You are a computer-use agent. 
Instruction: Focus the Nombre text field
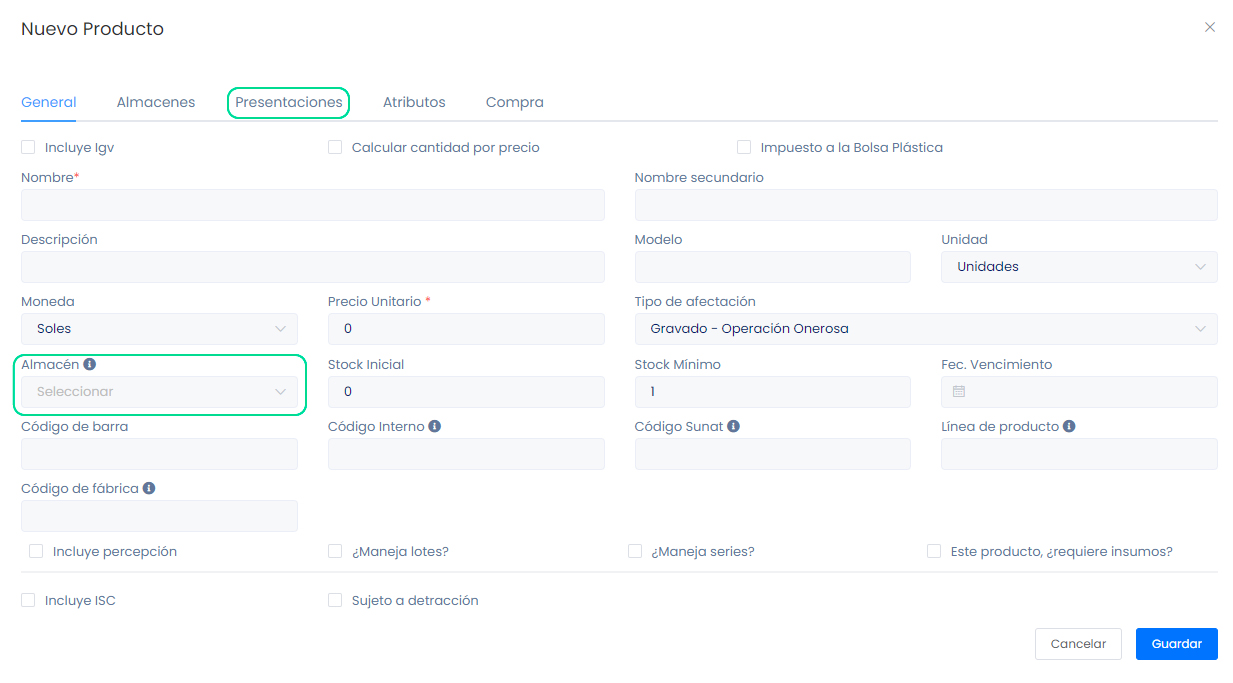tap(312, 205)
